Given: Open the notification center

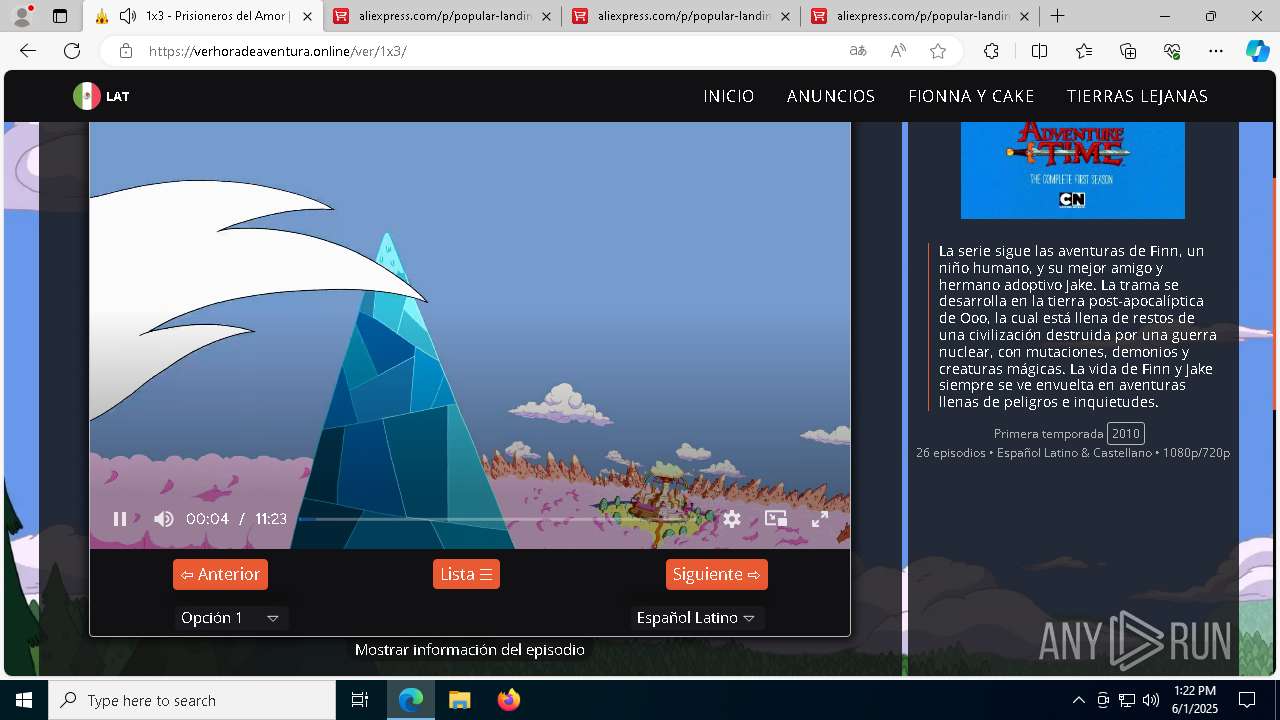Looking at the screenshot, I should pyautogui.click(x=1247, y=700).
